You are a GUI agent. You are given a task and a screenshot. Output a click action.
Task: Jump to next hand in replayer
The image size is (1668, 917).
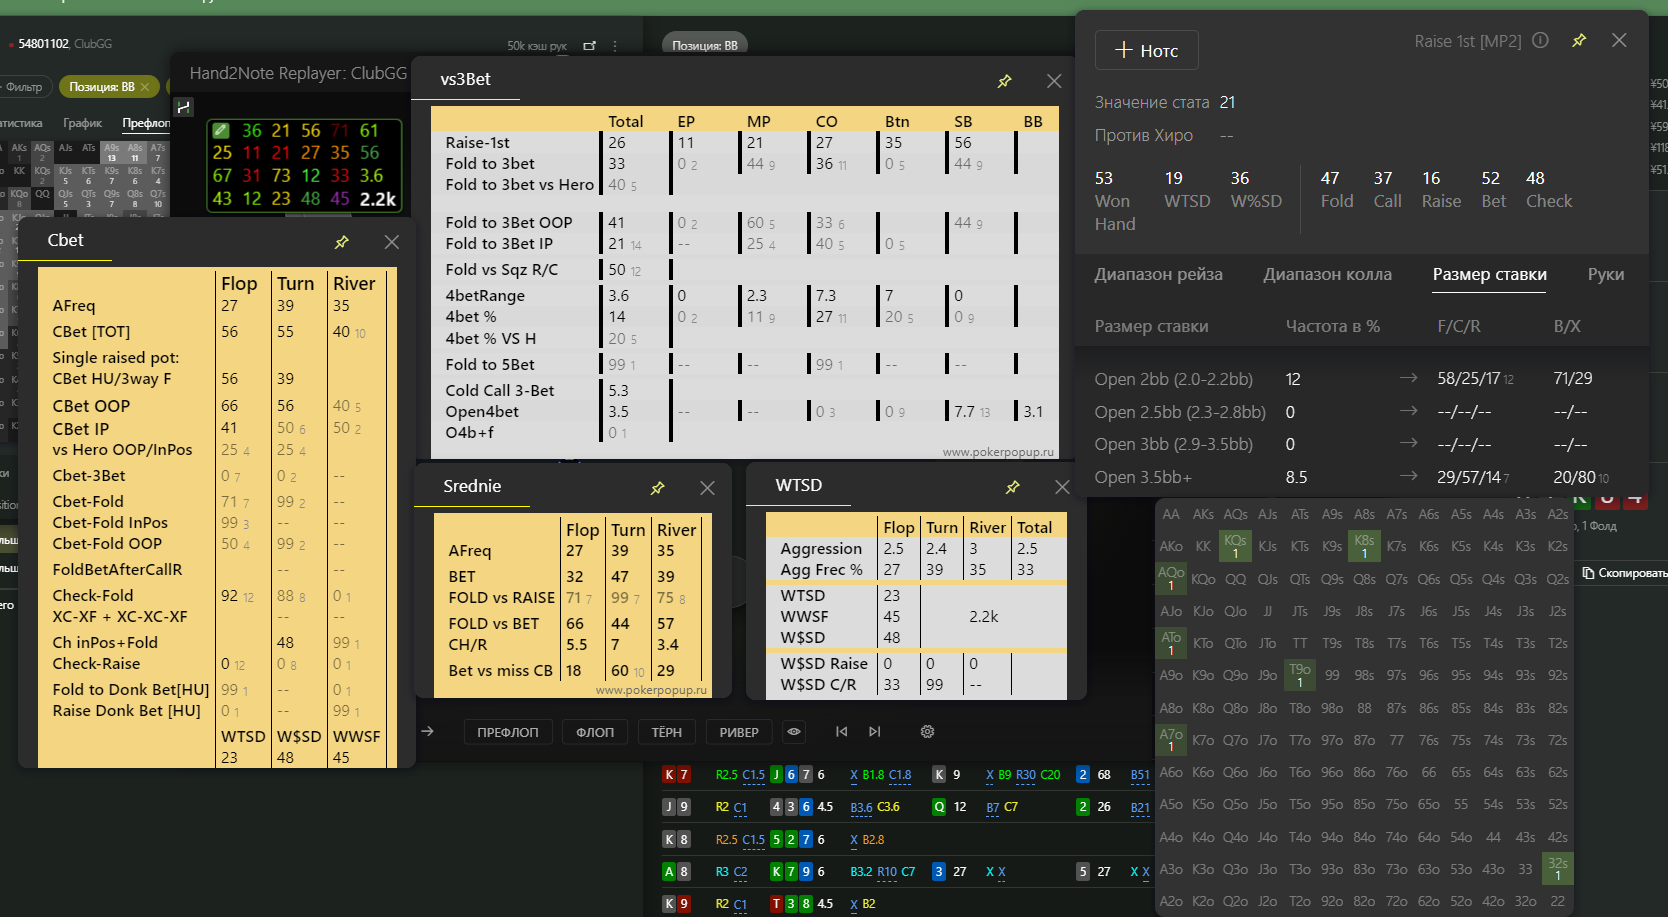(x=875, y=732)
